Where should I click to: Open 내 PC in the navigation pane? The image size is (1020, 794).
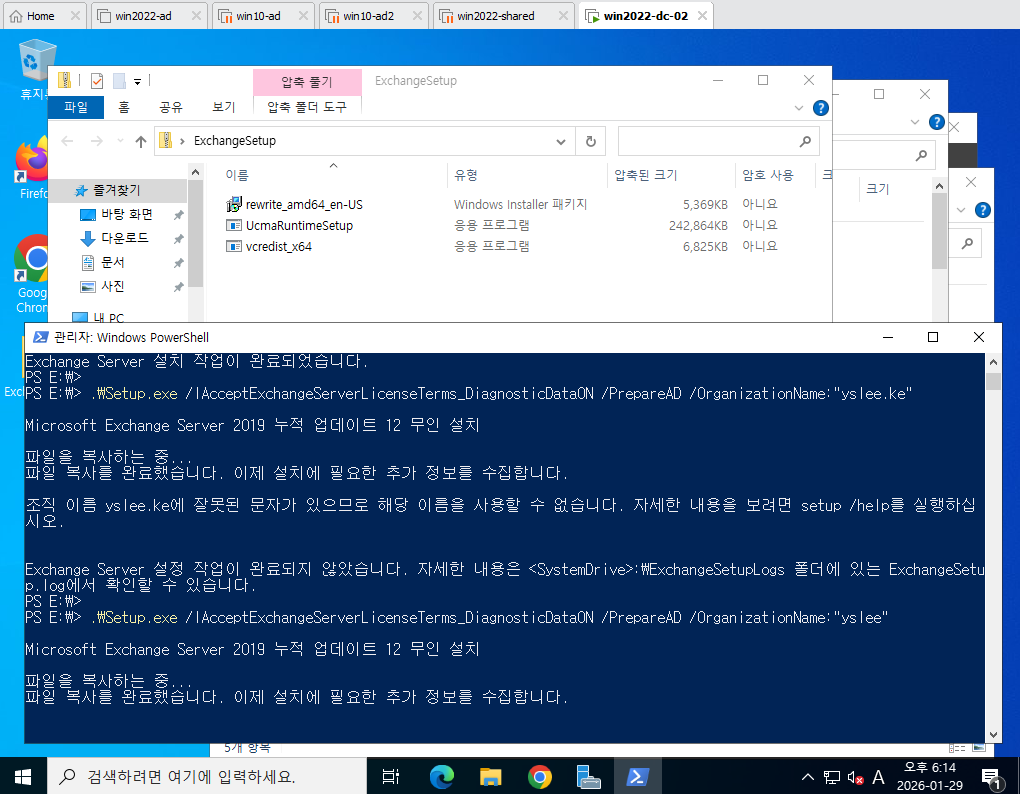point(107,317)
